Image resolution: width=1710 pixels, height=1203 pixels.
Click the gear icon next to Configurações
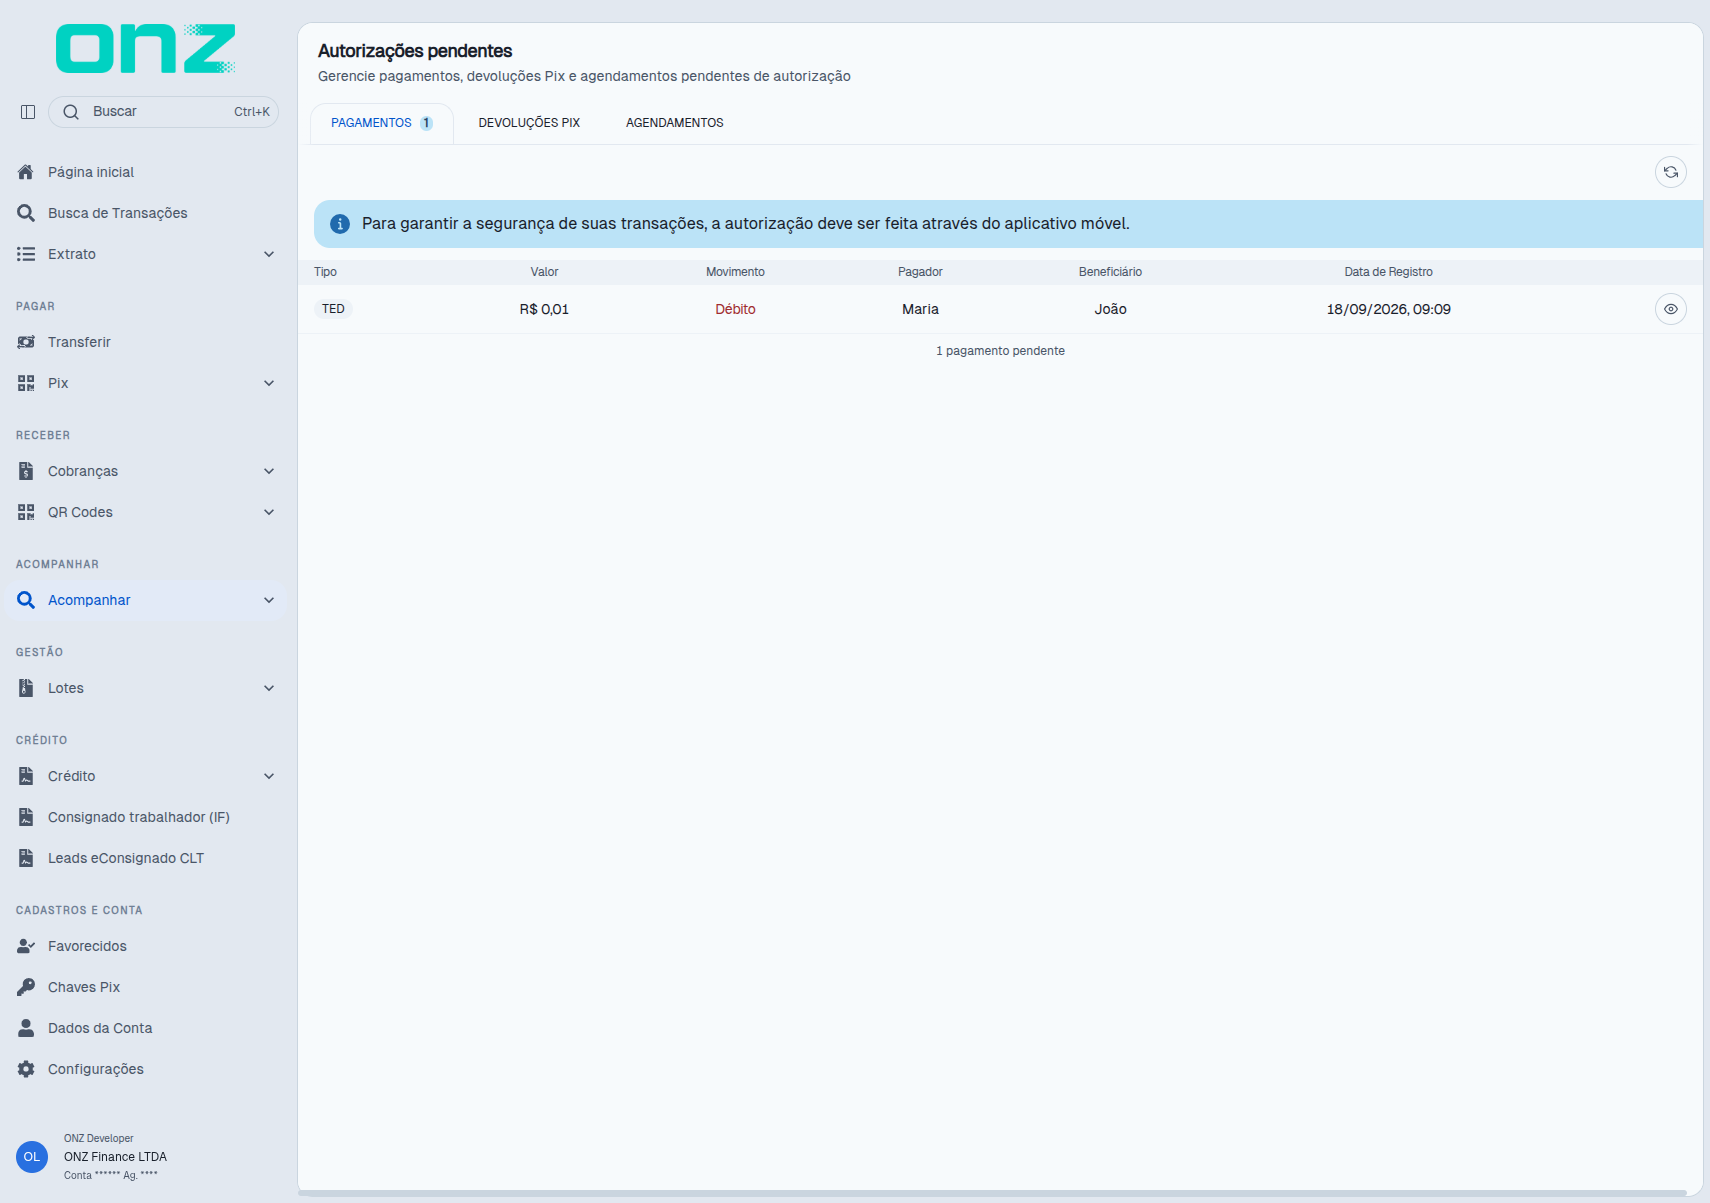[26, 1069]
